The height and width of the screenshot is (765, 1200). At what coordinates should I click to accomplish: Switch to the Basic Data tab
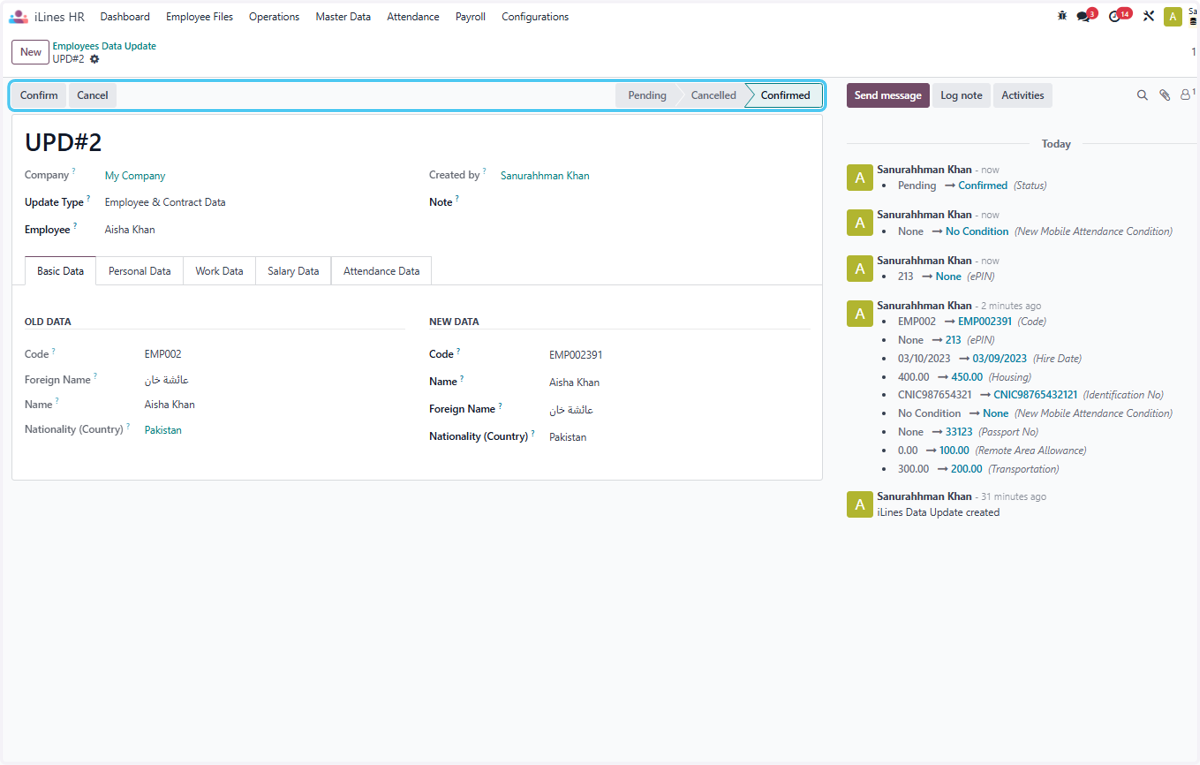tap(61, 271)
